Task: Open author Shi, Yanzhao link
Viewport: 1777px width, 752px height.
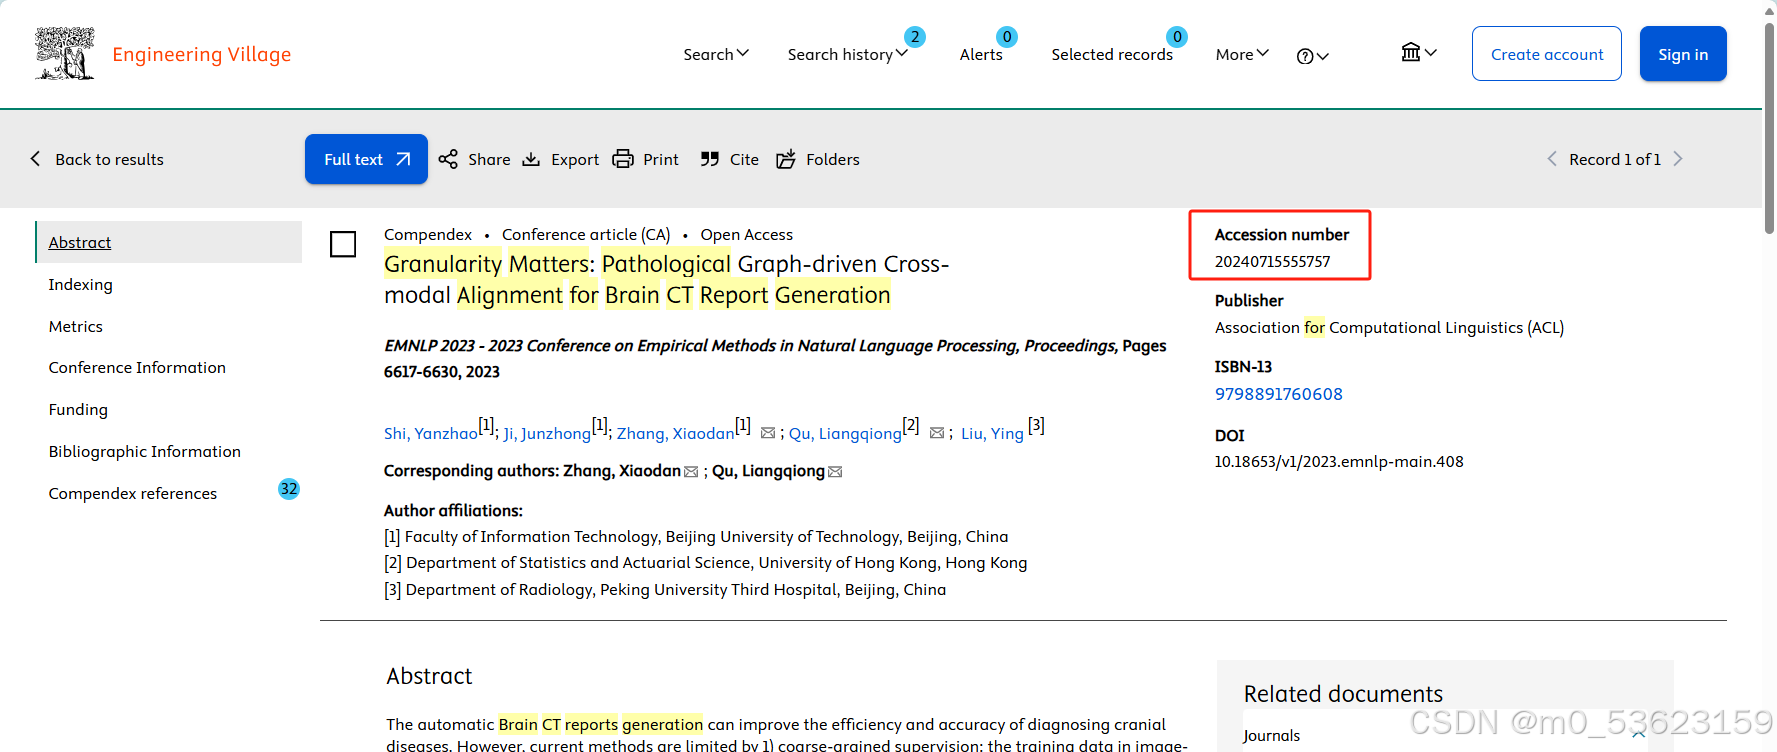Action: [431, 433]
